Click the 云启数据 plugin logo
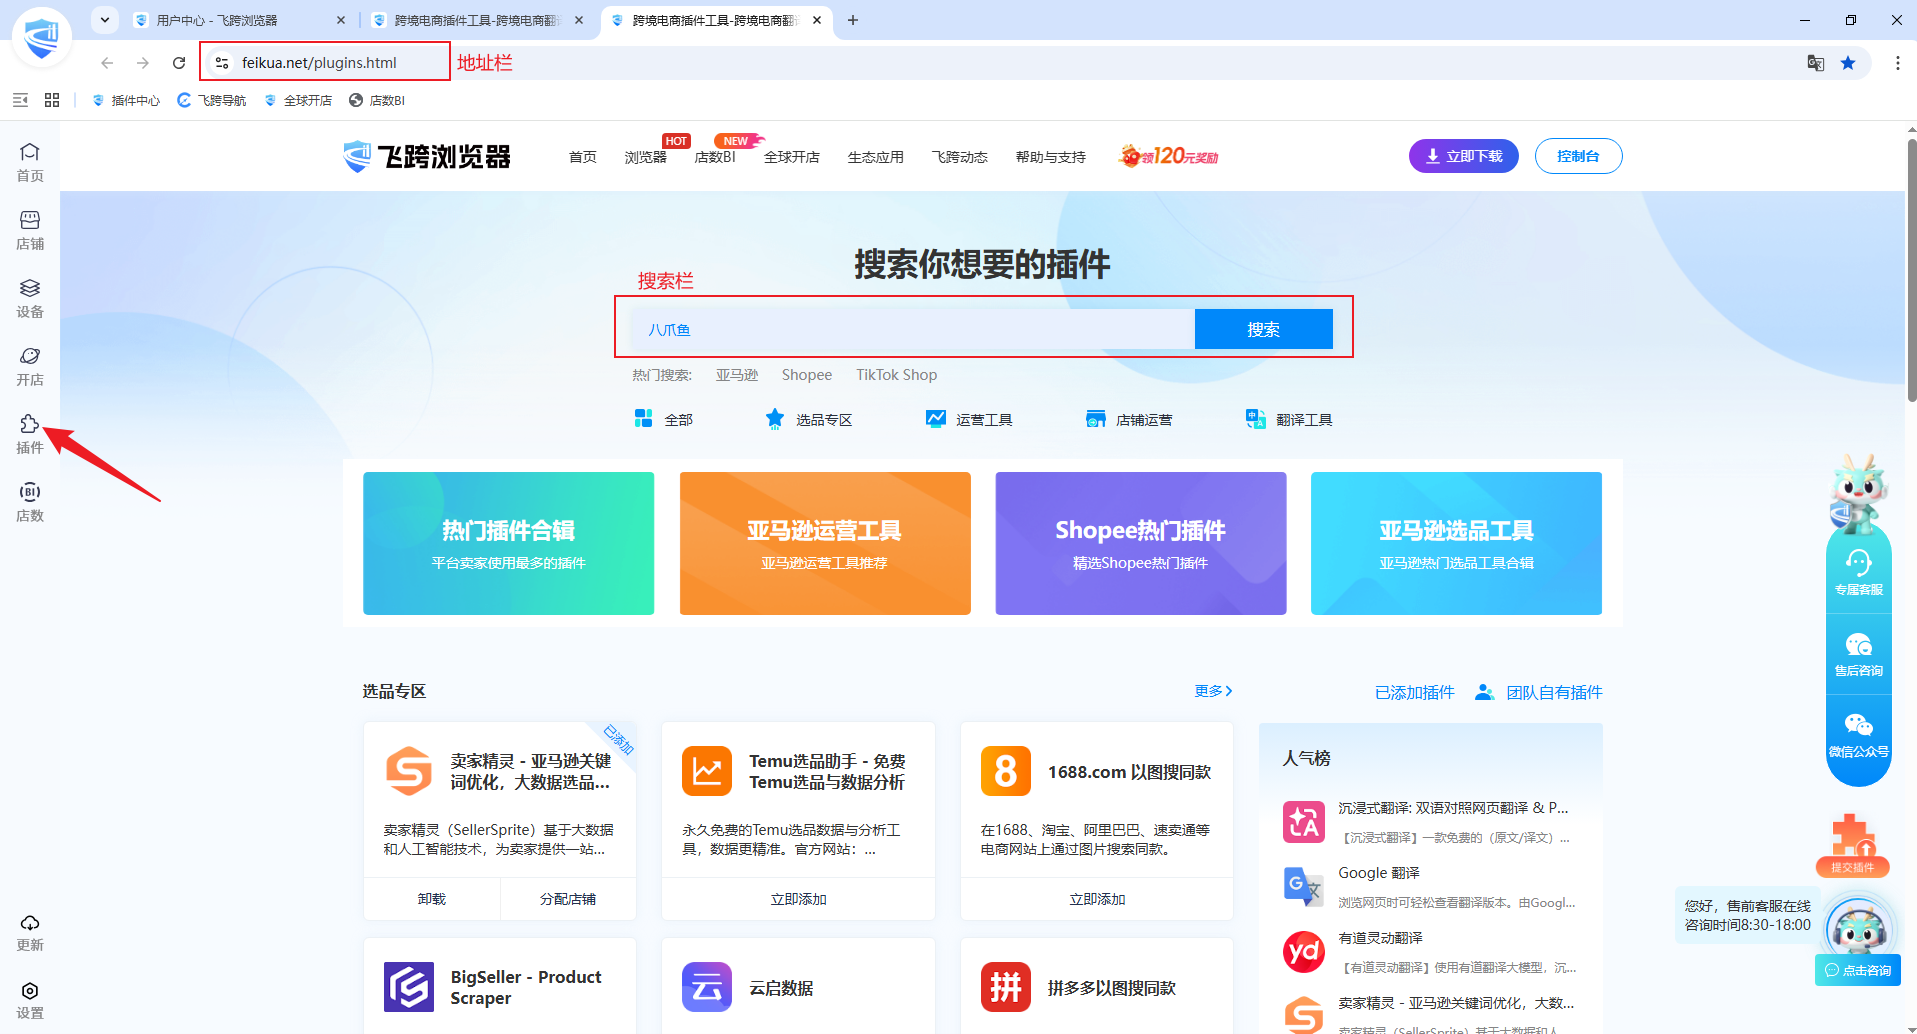This screenshot has width=1917, height=1034. tap(707, 987)
